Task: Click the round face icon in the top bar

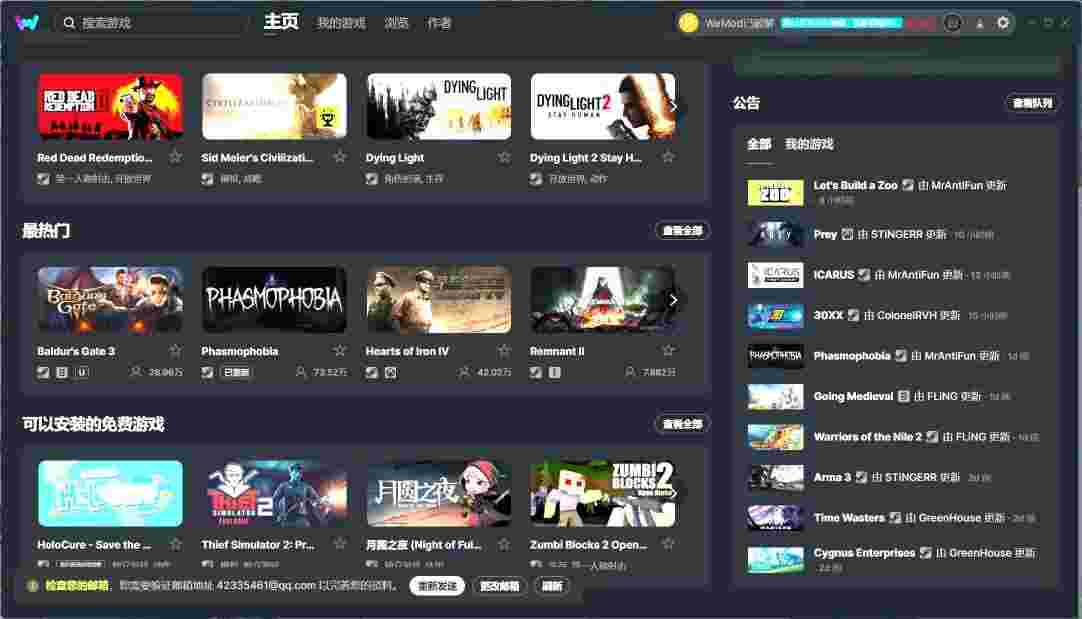Action: [x=952, y=23]
